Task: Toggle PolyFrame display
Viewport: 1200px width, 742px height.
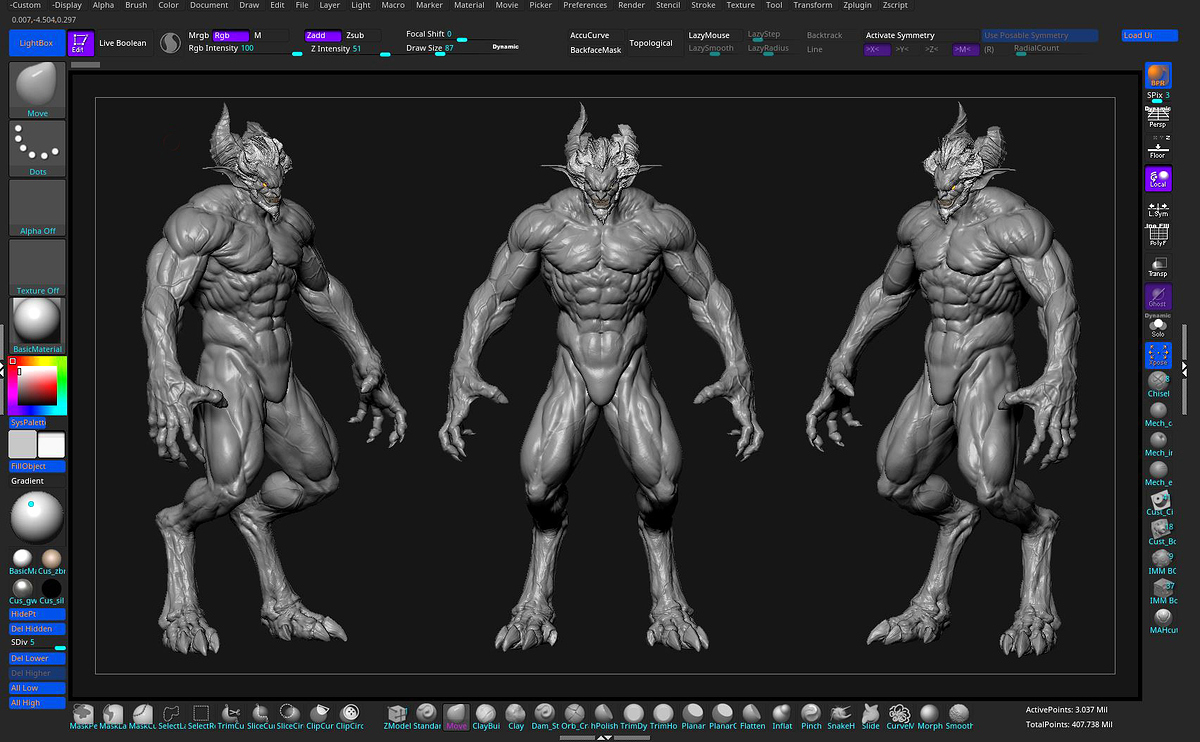Action: click(x=1158, y=236)
